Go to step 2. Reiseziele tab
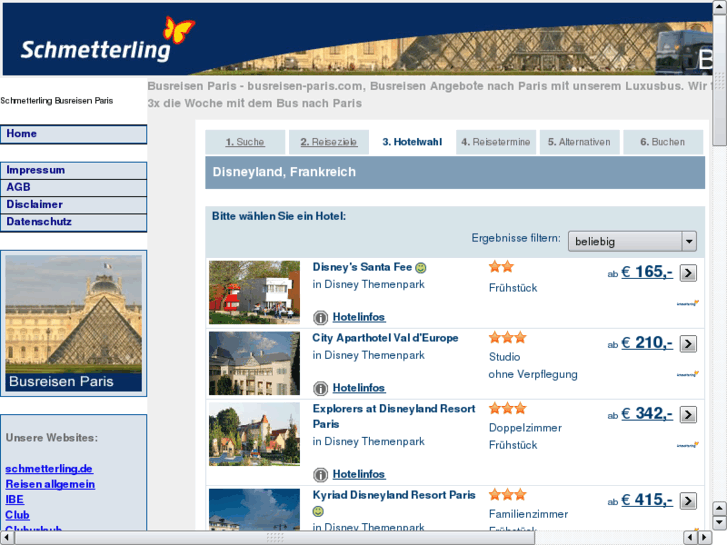This screenshot has height=545, width=727. coord(328,142)
